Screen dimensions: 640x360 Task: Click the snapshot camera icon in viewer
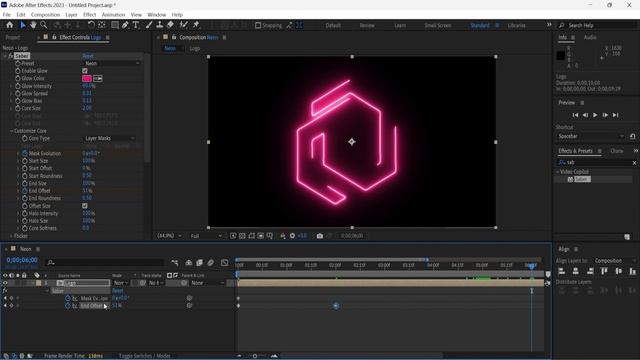point(320,236)
